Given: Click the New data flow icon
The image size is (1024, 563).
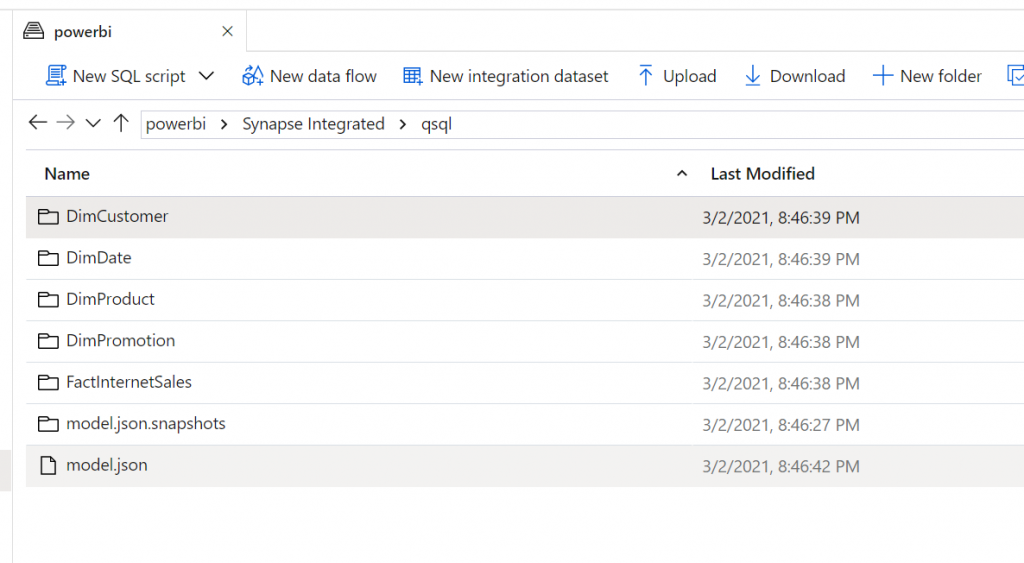Looking at the screenshot, I should 253,76.
